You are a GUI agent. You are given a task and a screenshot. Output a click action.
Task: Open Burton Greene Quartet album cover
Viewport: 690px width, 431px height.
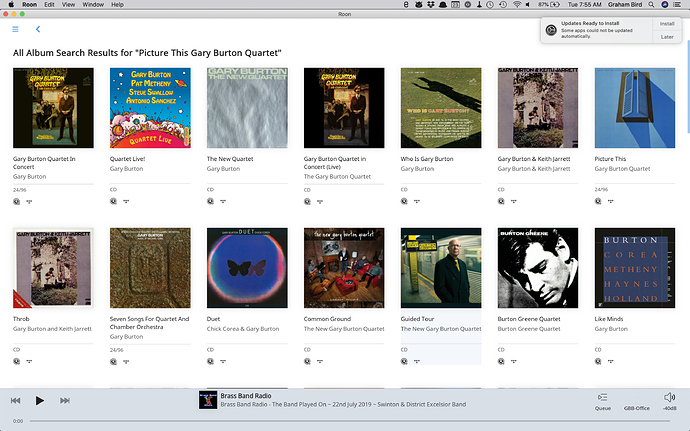[538, 268]
